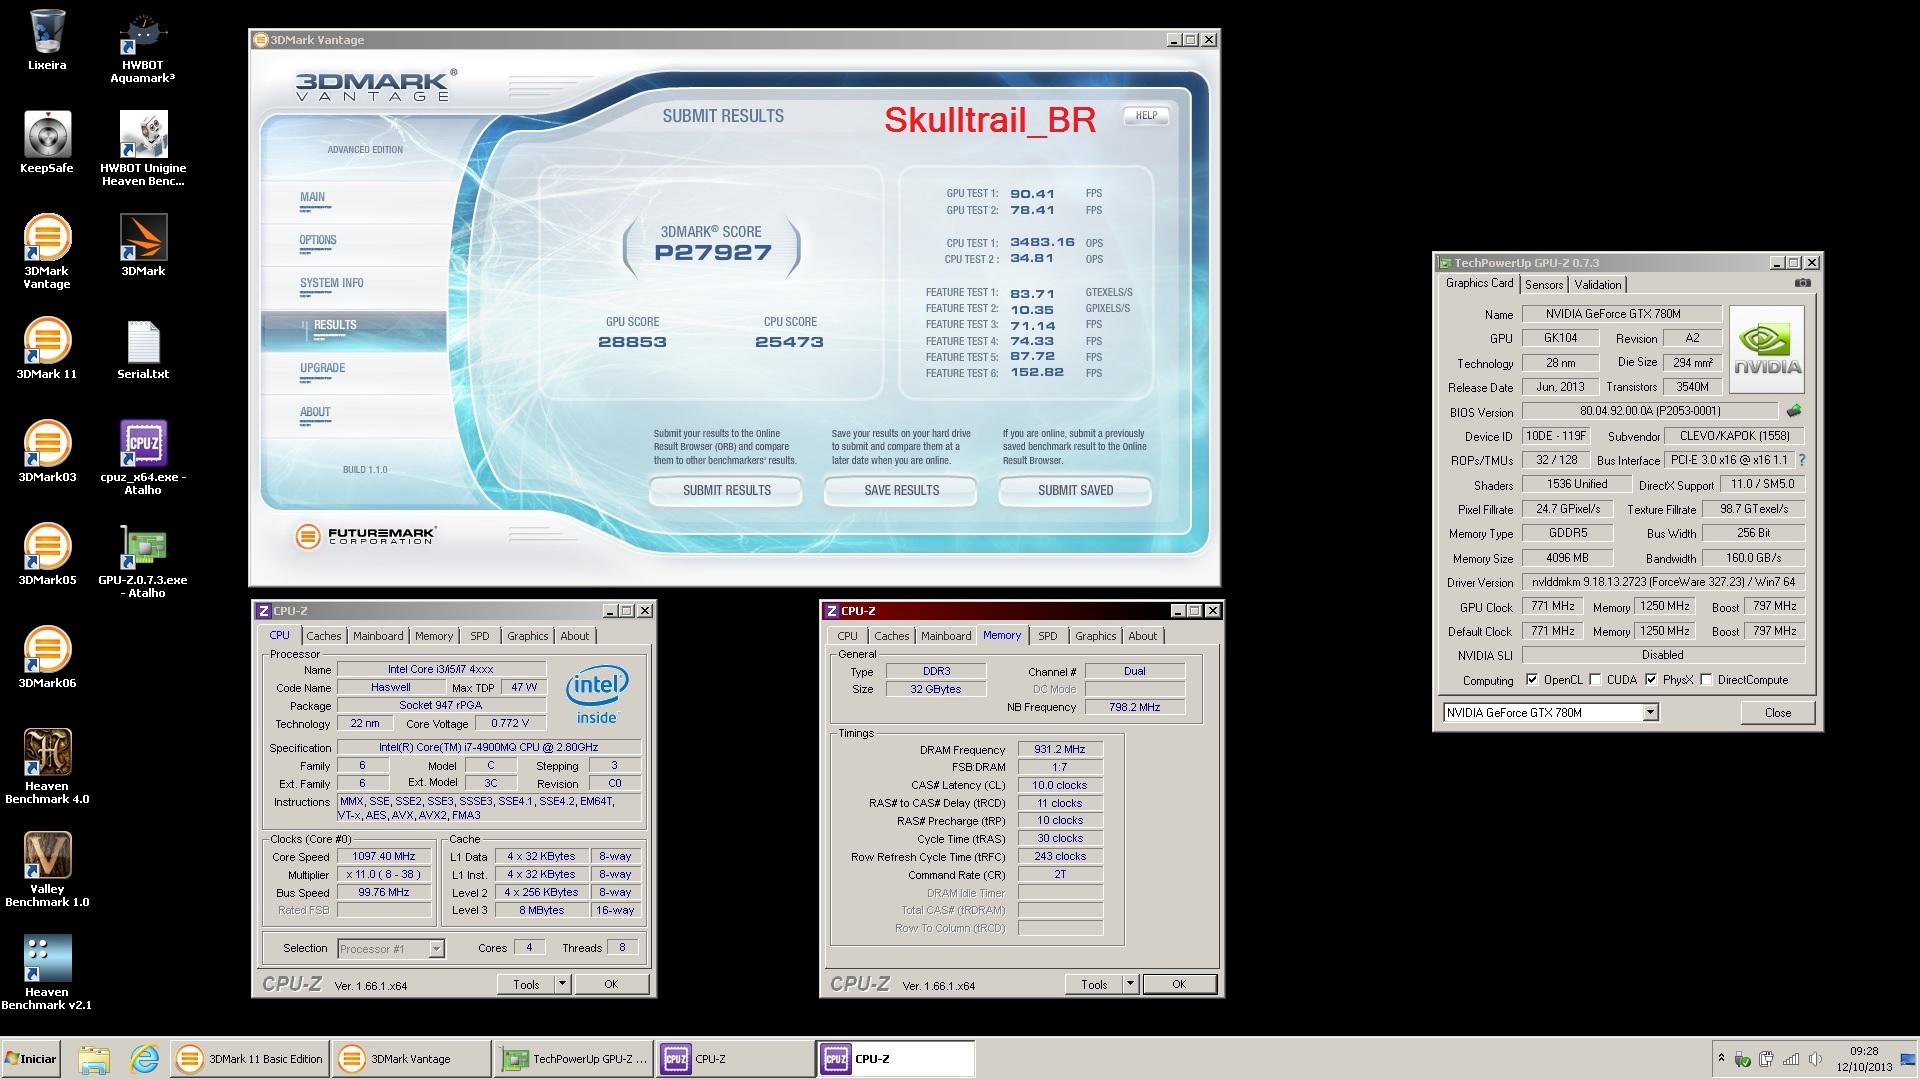Click SAVE RESULTS button
The height and width of the screenshot is (1080, 1920).
pos(901,491)
